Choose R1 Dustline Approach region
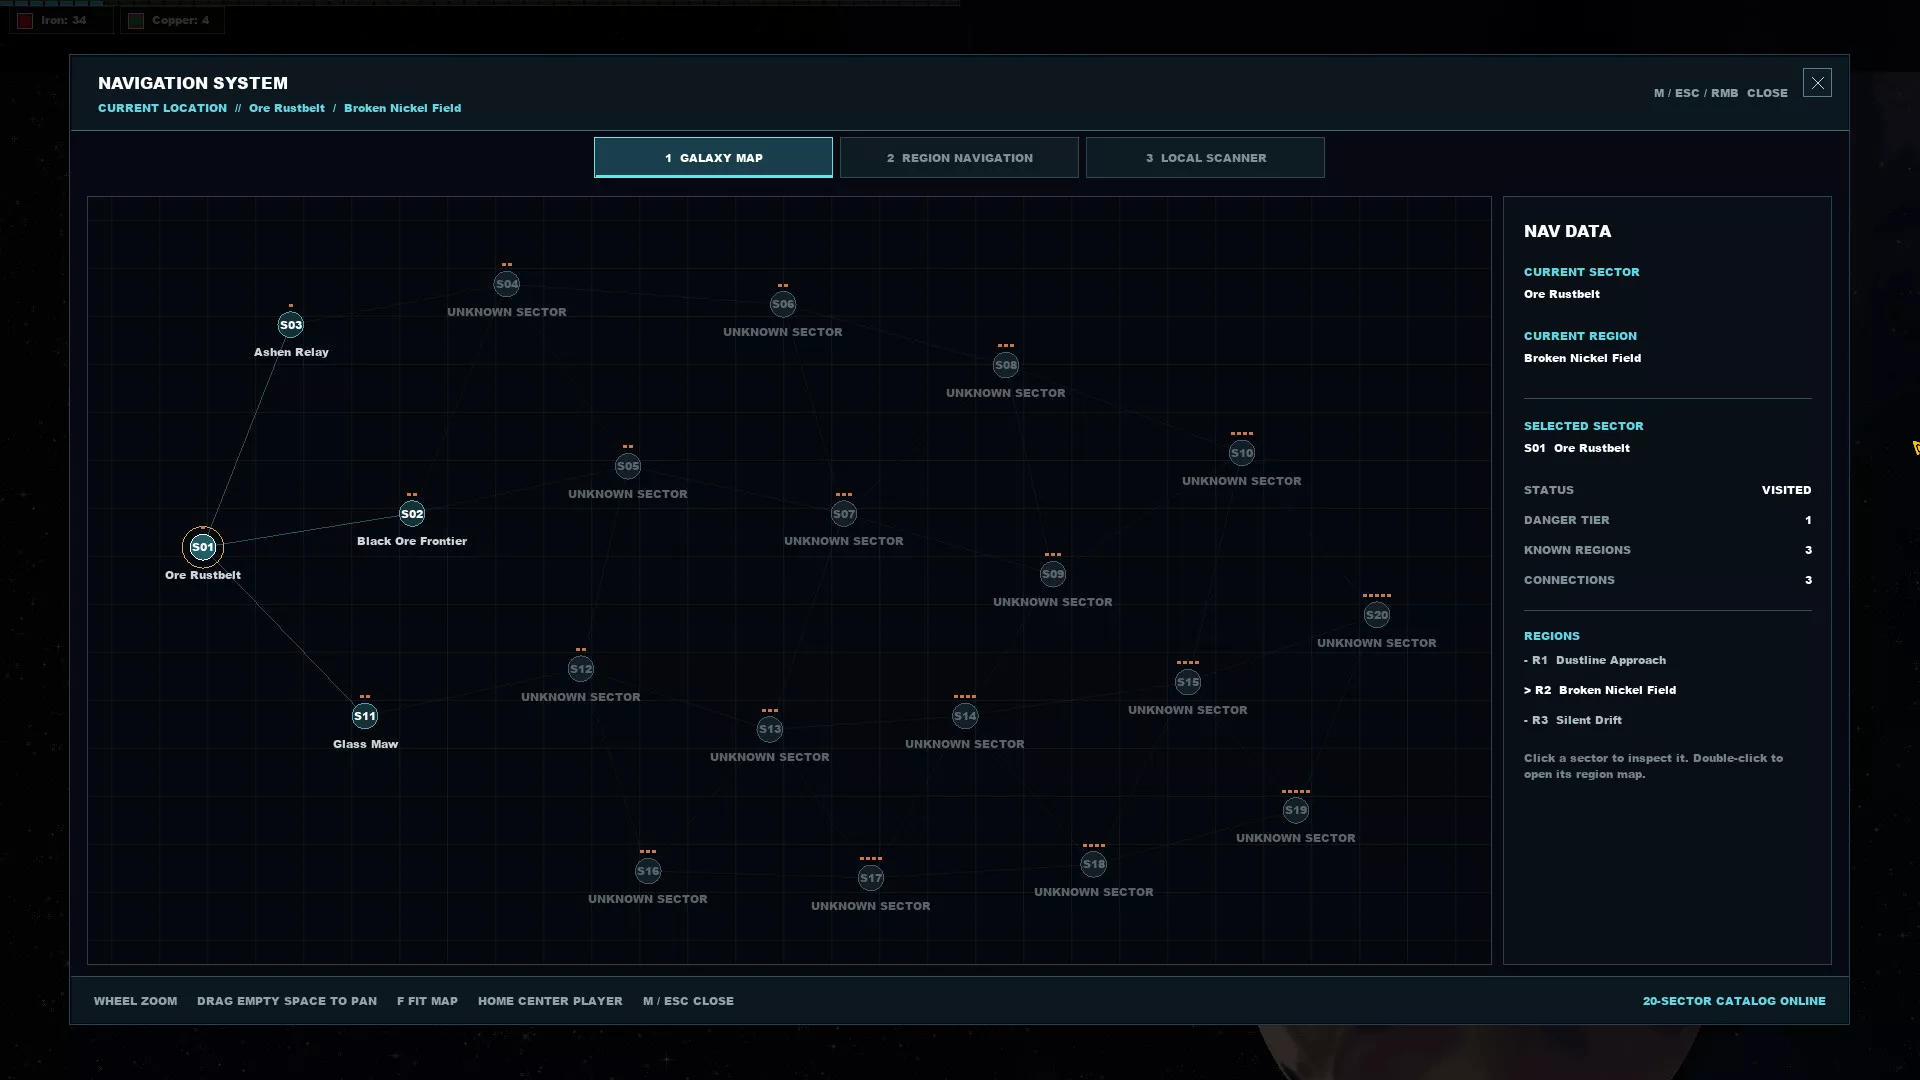Image resolution: width=1920 pixels, height=1080 pixels. click(x=1595, y=660)
